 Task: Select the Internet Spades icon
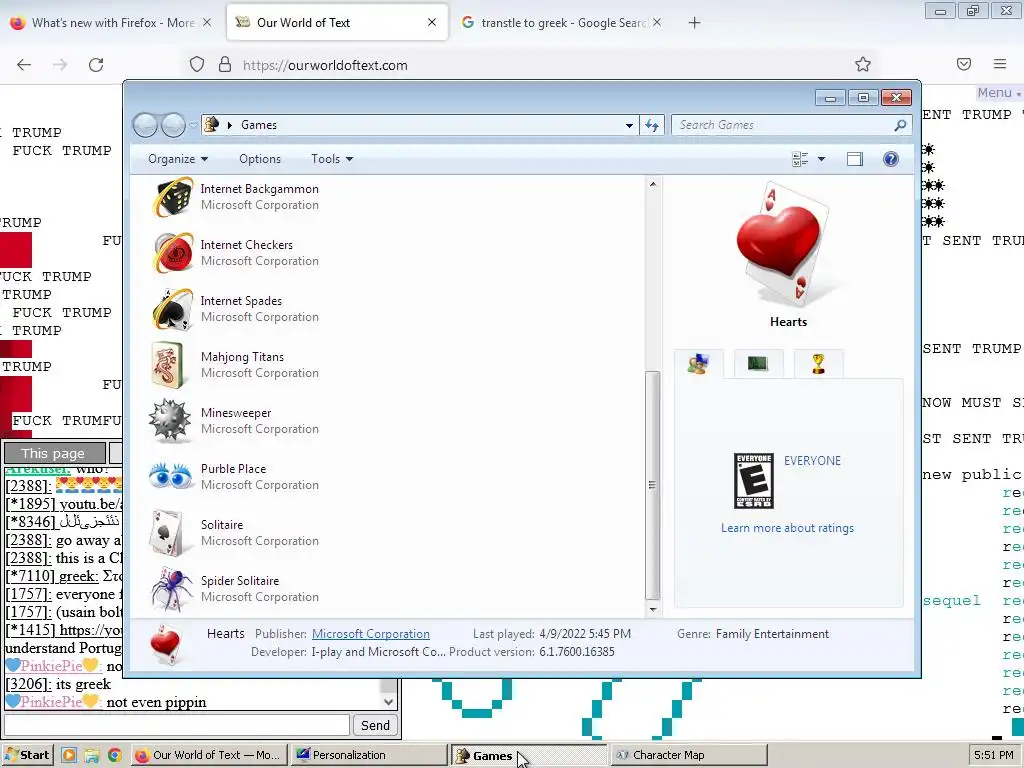pyautogui.click(x=172, y=309)
